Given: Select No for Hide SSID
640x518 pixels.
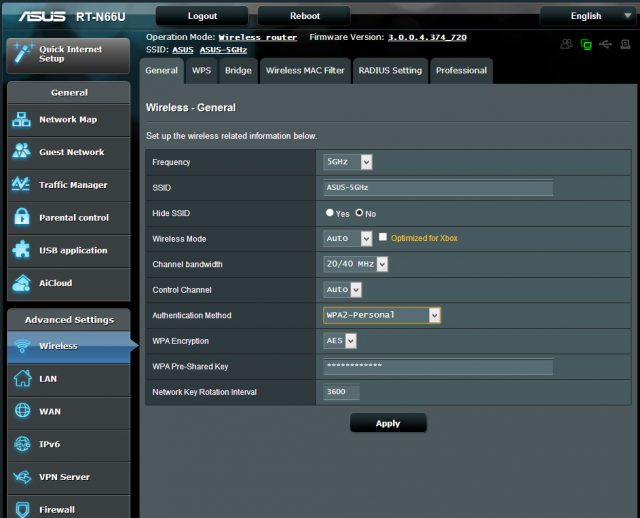Looking at the screenshot, I should (x=359, y=213).
